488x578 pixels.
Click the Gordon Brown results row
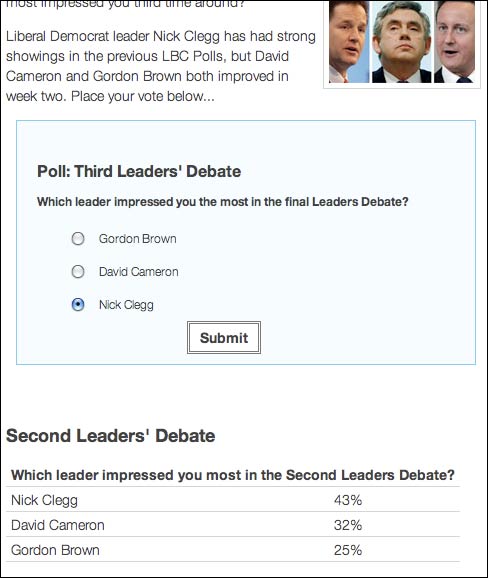[233, 550]
